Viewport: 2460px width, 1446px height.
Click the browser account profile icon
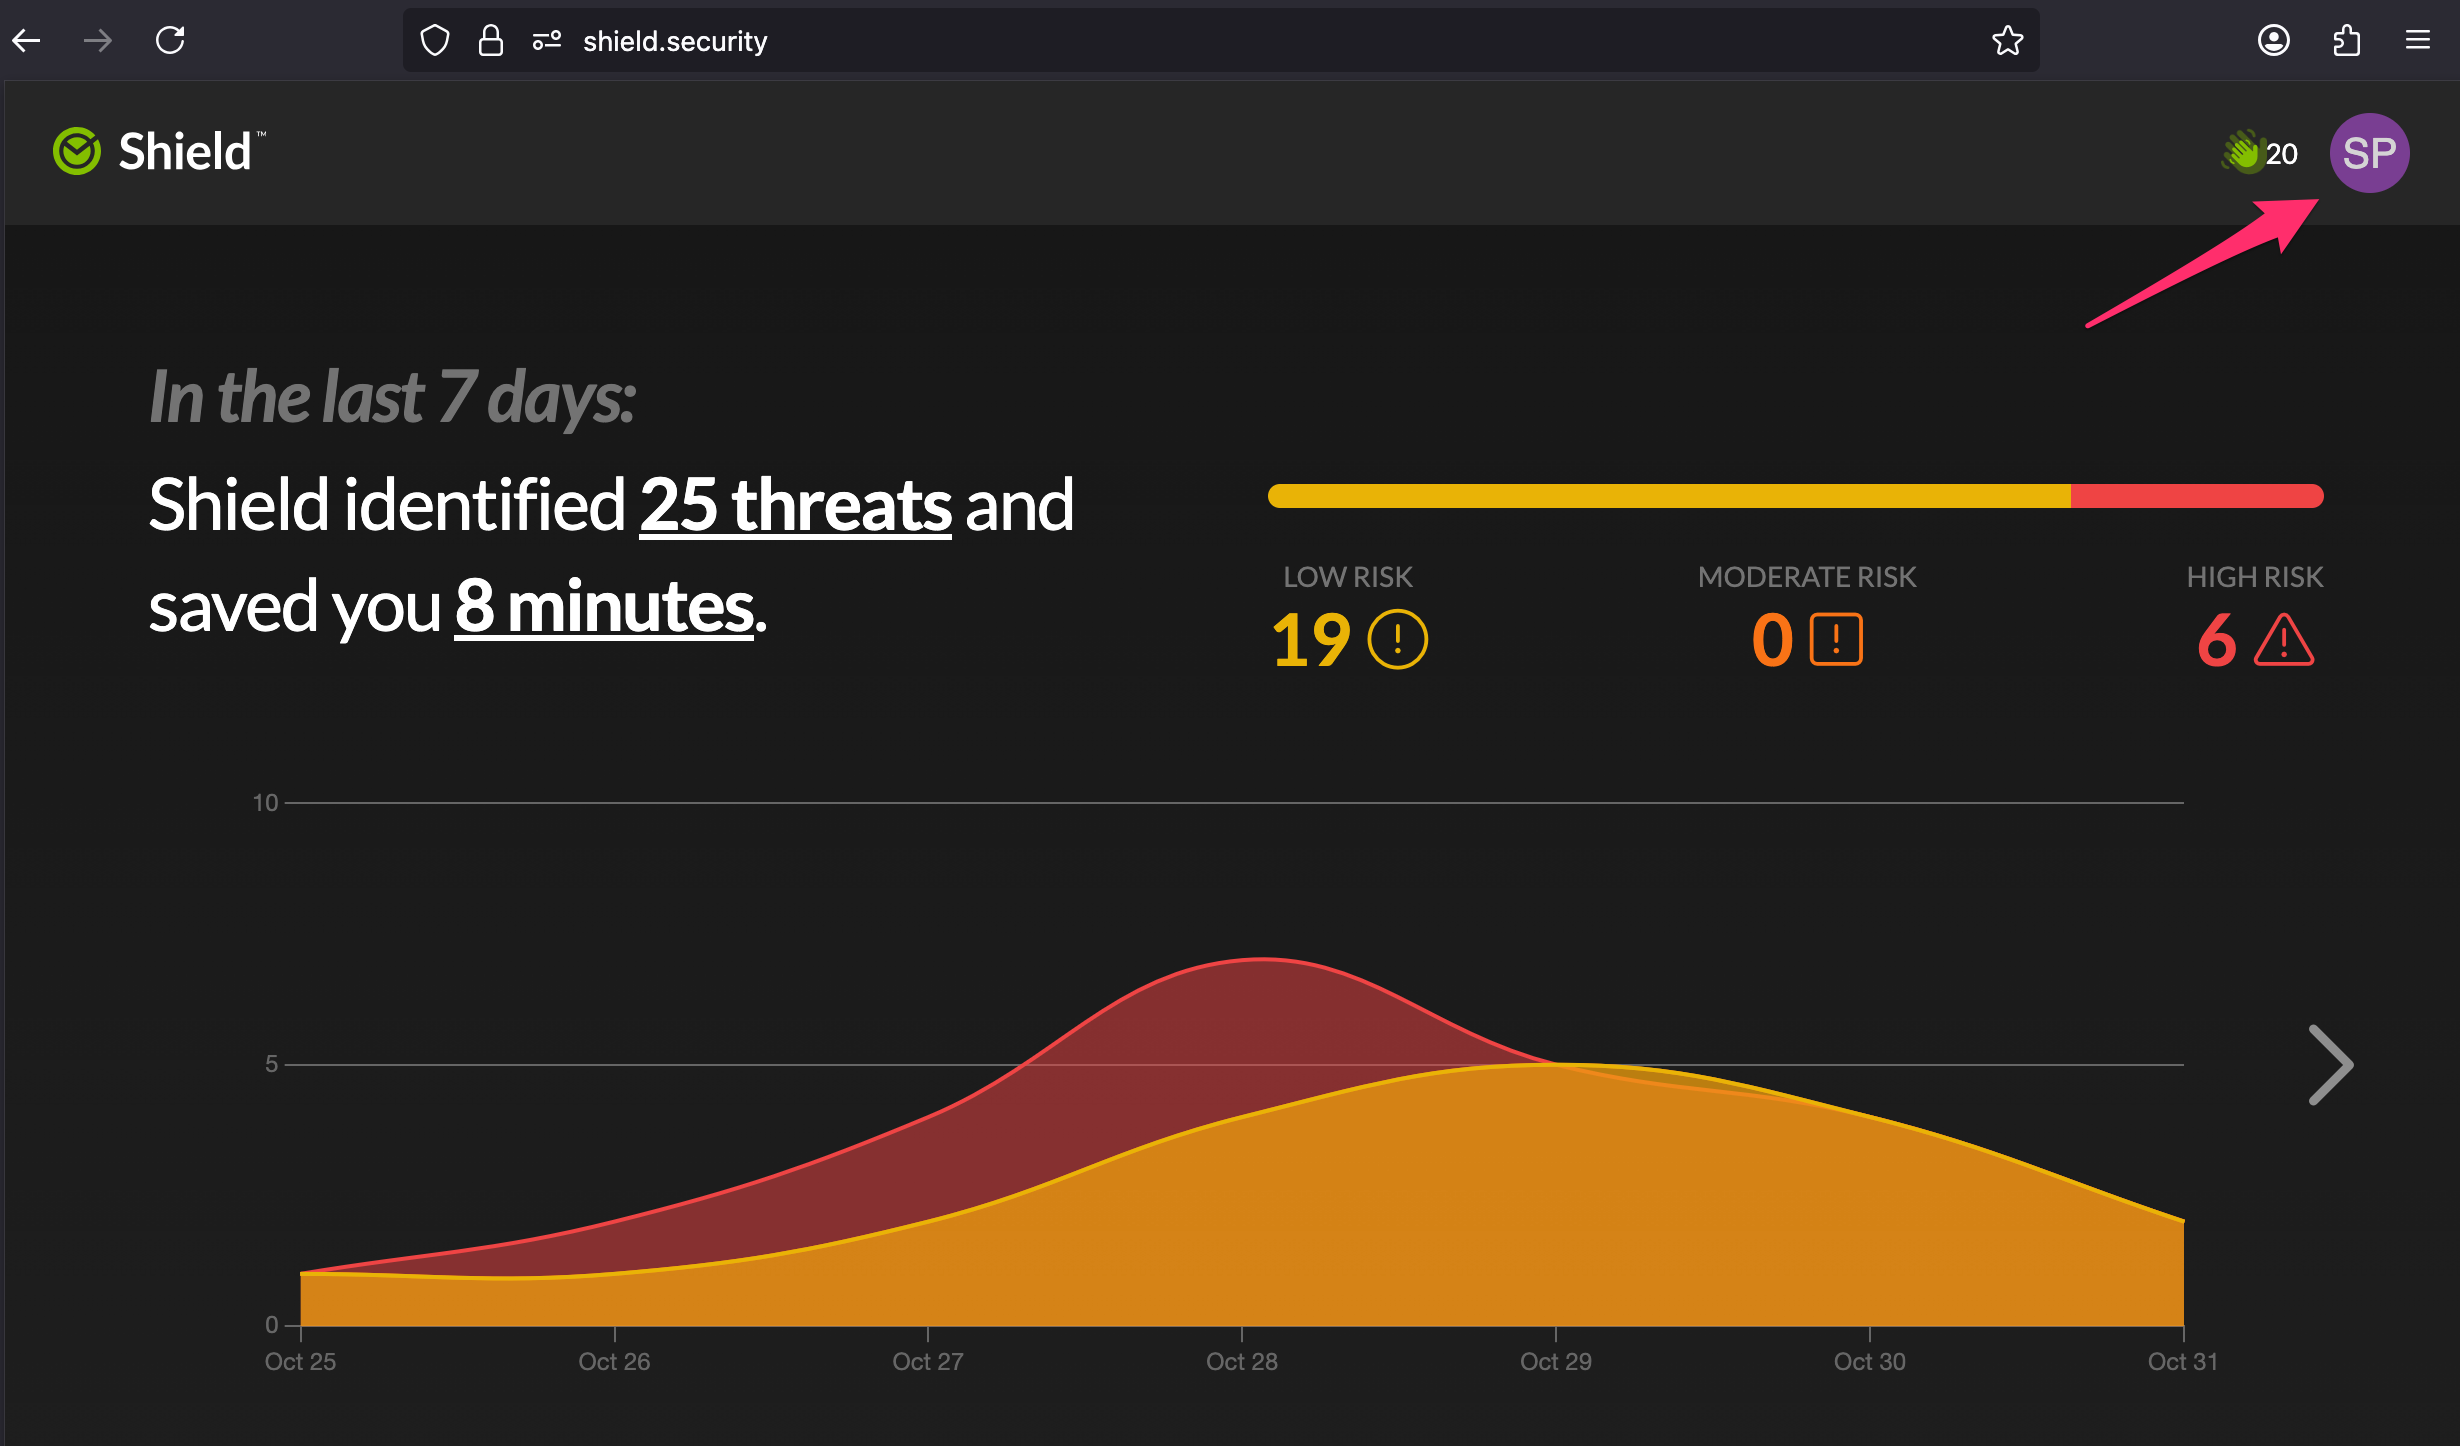click(x=2273, y=41)
